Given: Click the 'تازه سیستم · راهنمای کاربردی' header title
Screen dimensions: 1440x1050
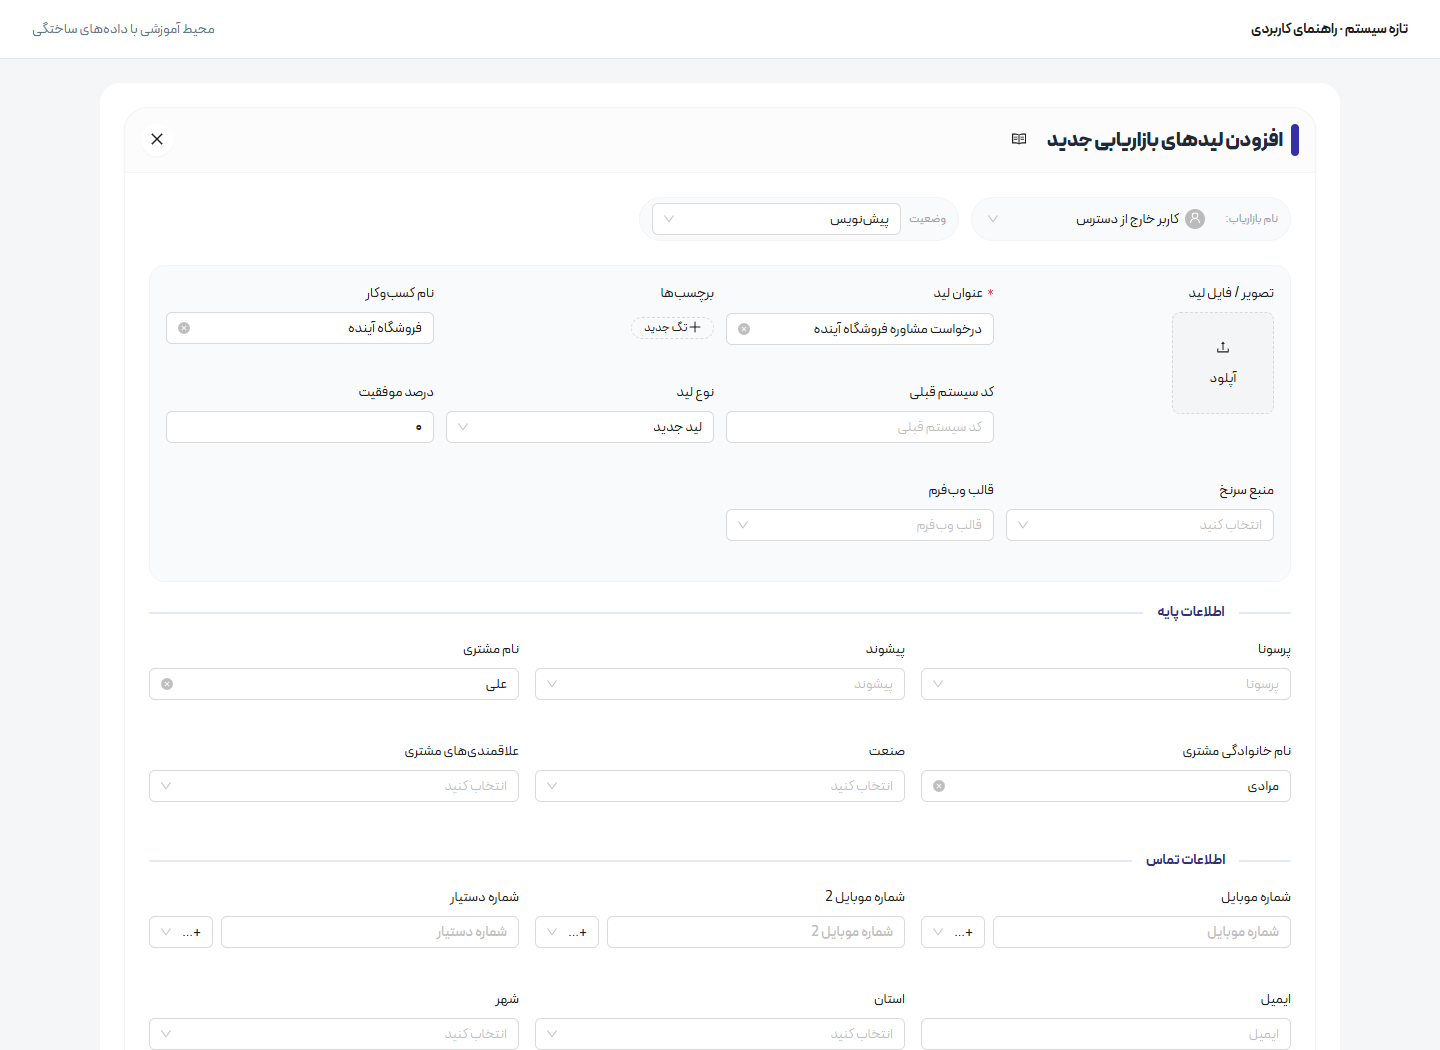Looking at the screenshot, I should 1329,29.
